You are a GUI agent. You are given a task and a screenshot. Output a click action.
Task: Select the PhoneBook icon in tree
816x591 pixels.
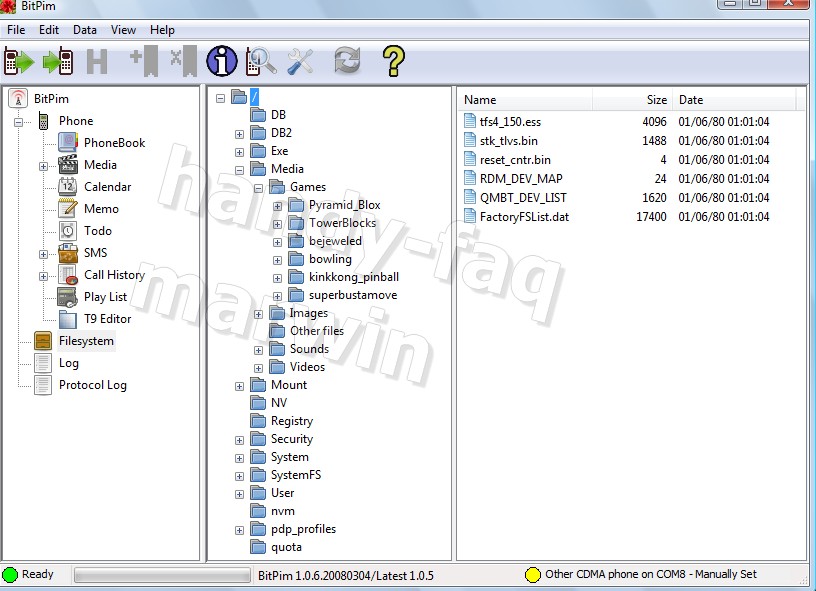pyautogui.click(x=68, y=143)
